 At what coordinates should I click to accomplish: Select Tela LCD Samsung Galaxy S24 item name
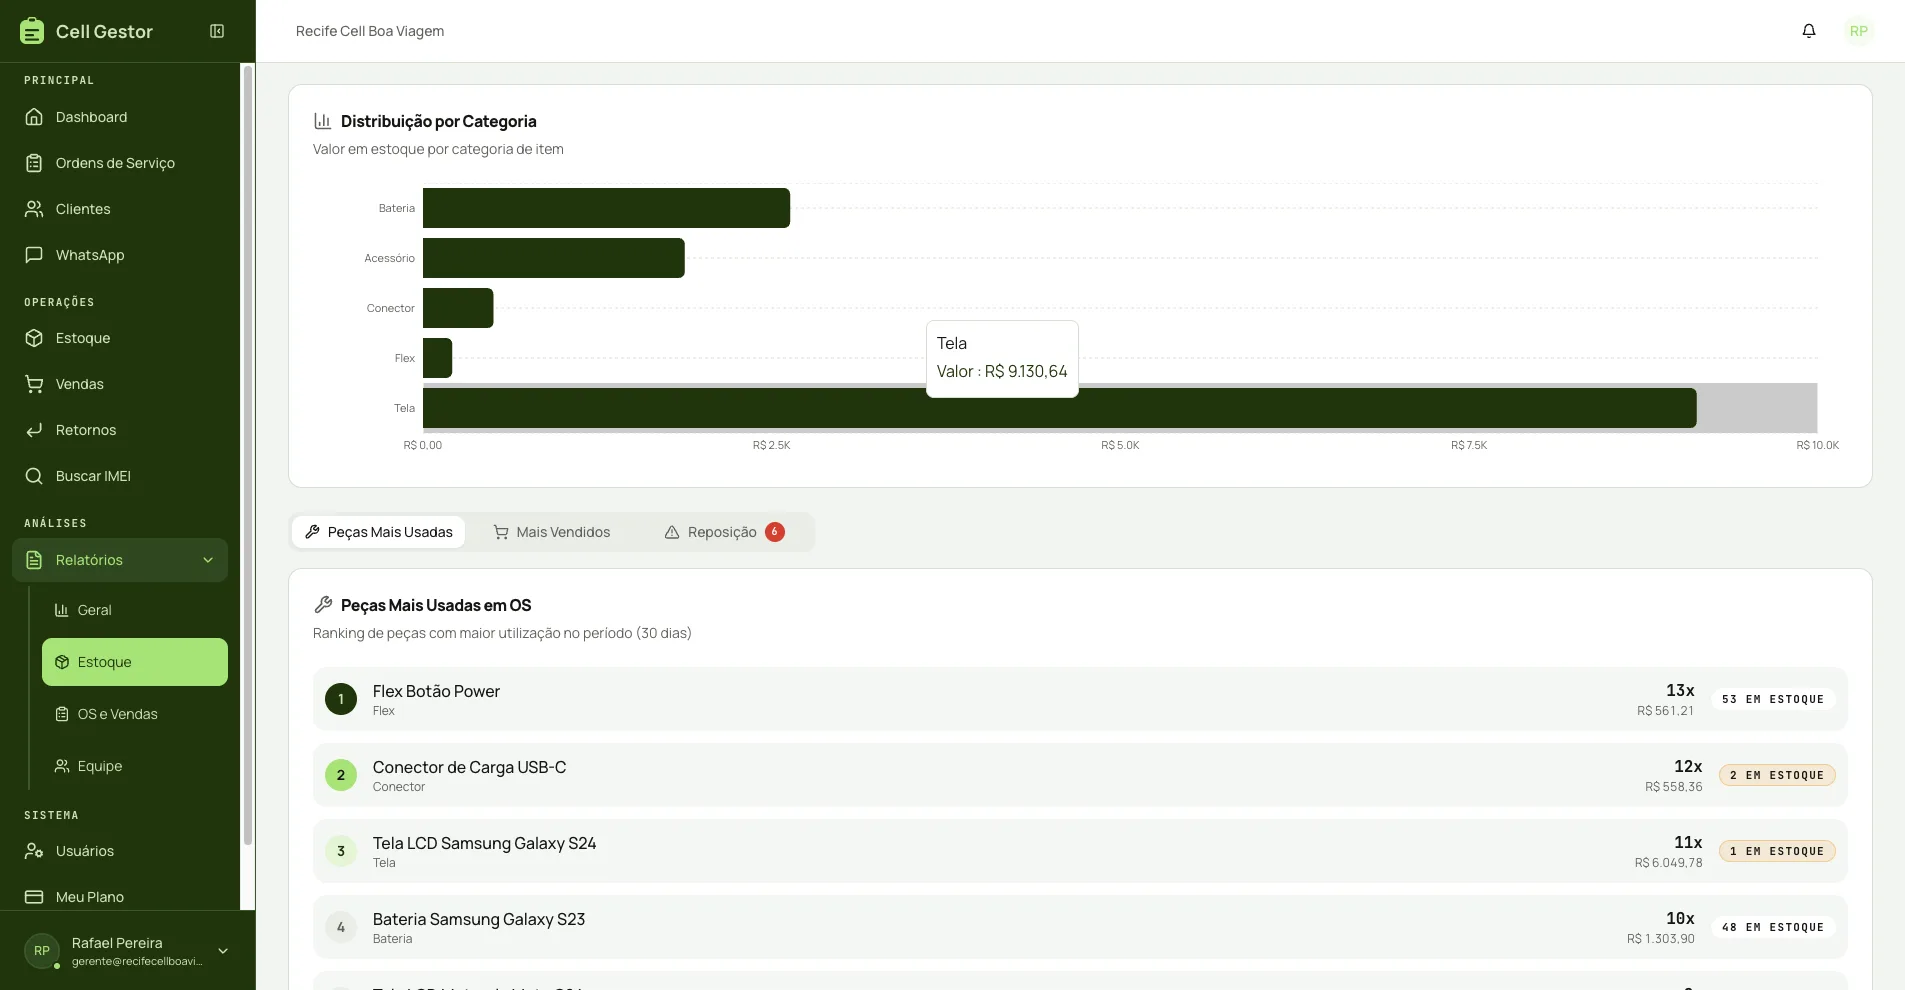(484, 843)
